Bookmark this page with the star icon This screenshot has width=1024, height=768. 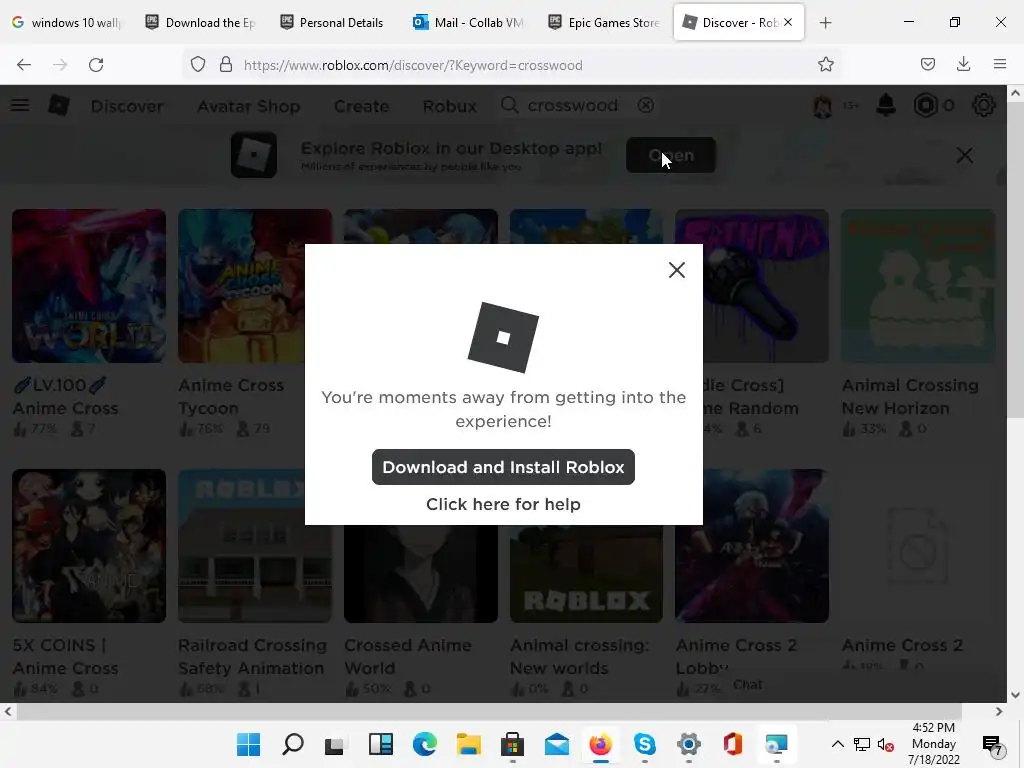point(825,65)
